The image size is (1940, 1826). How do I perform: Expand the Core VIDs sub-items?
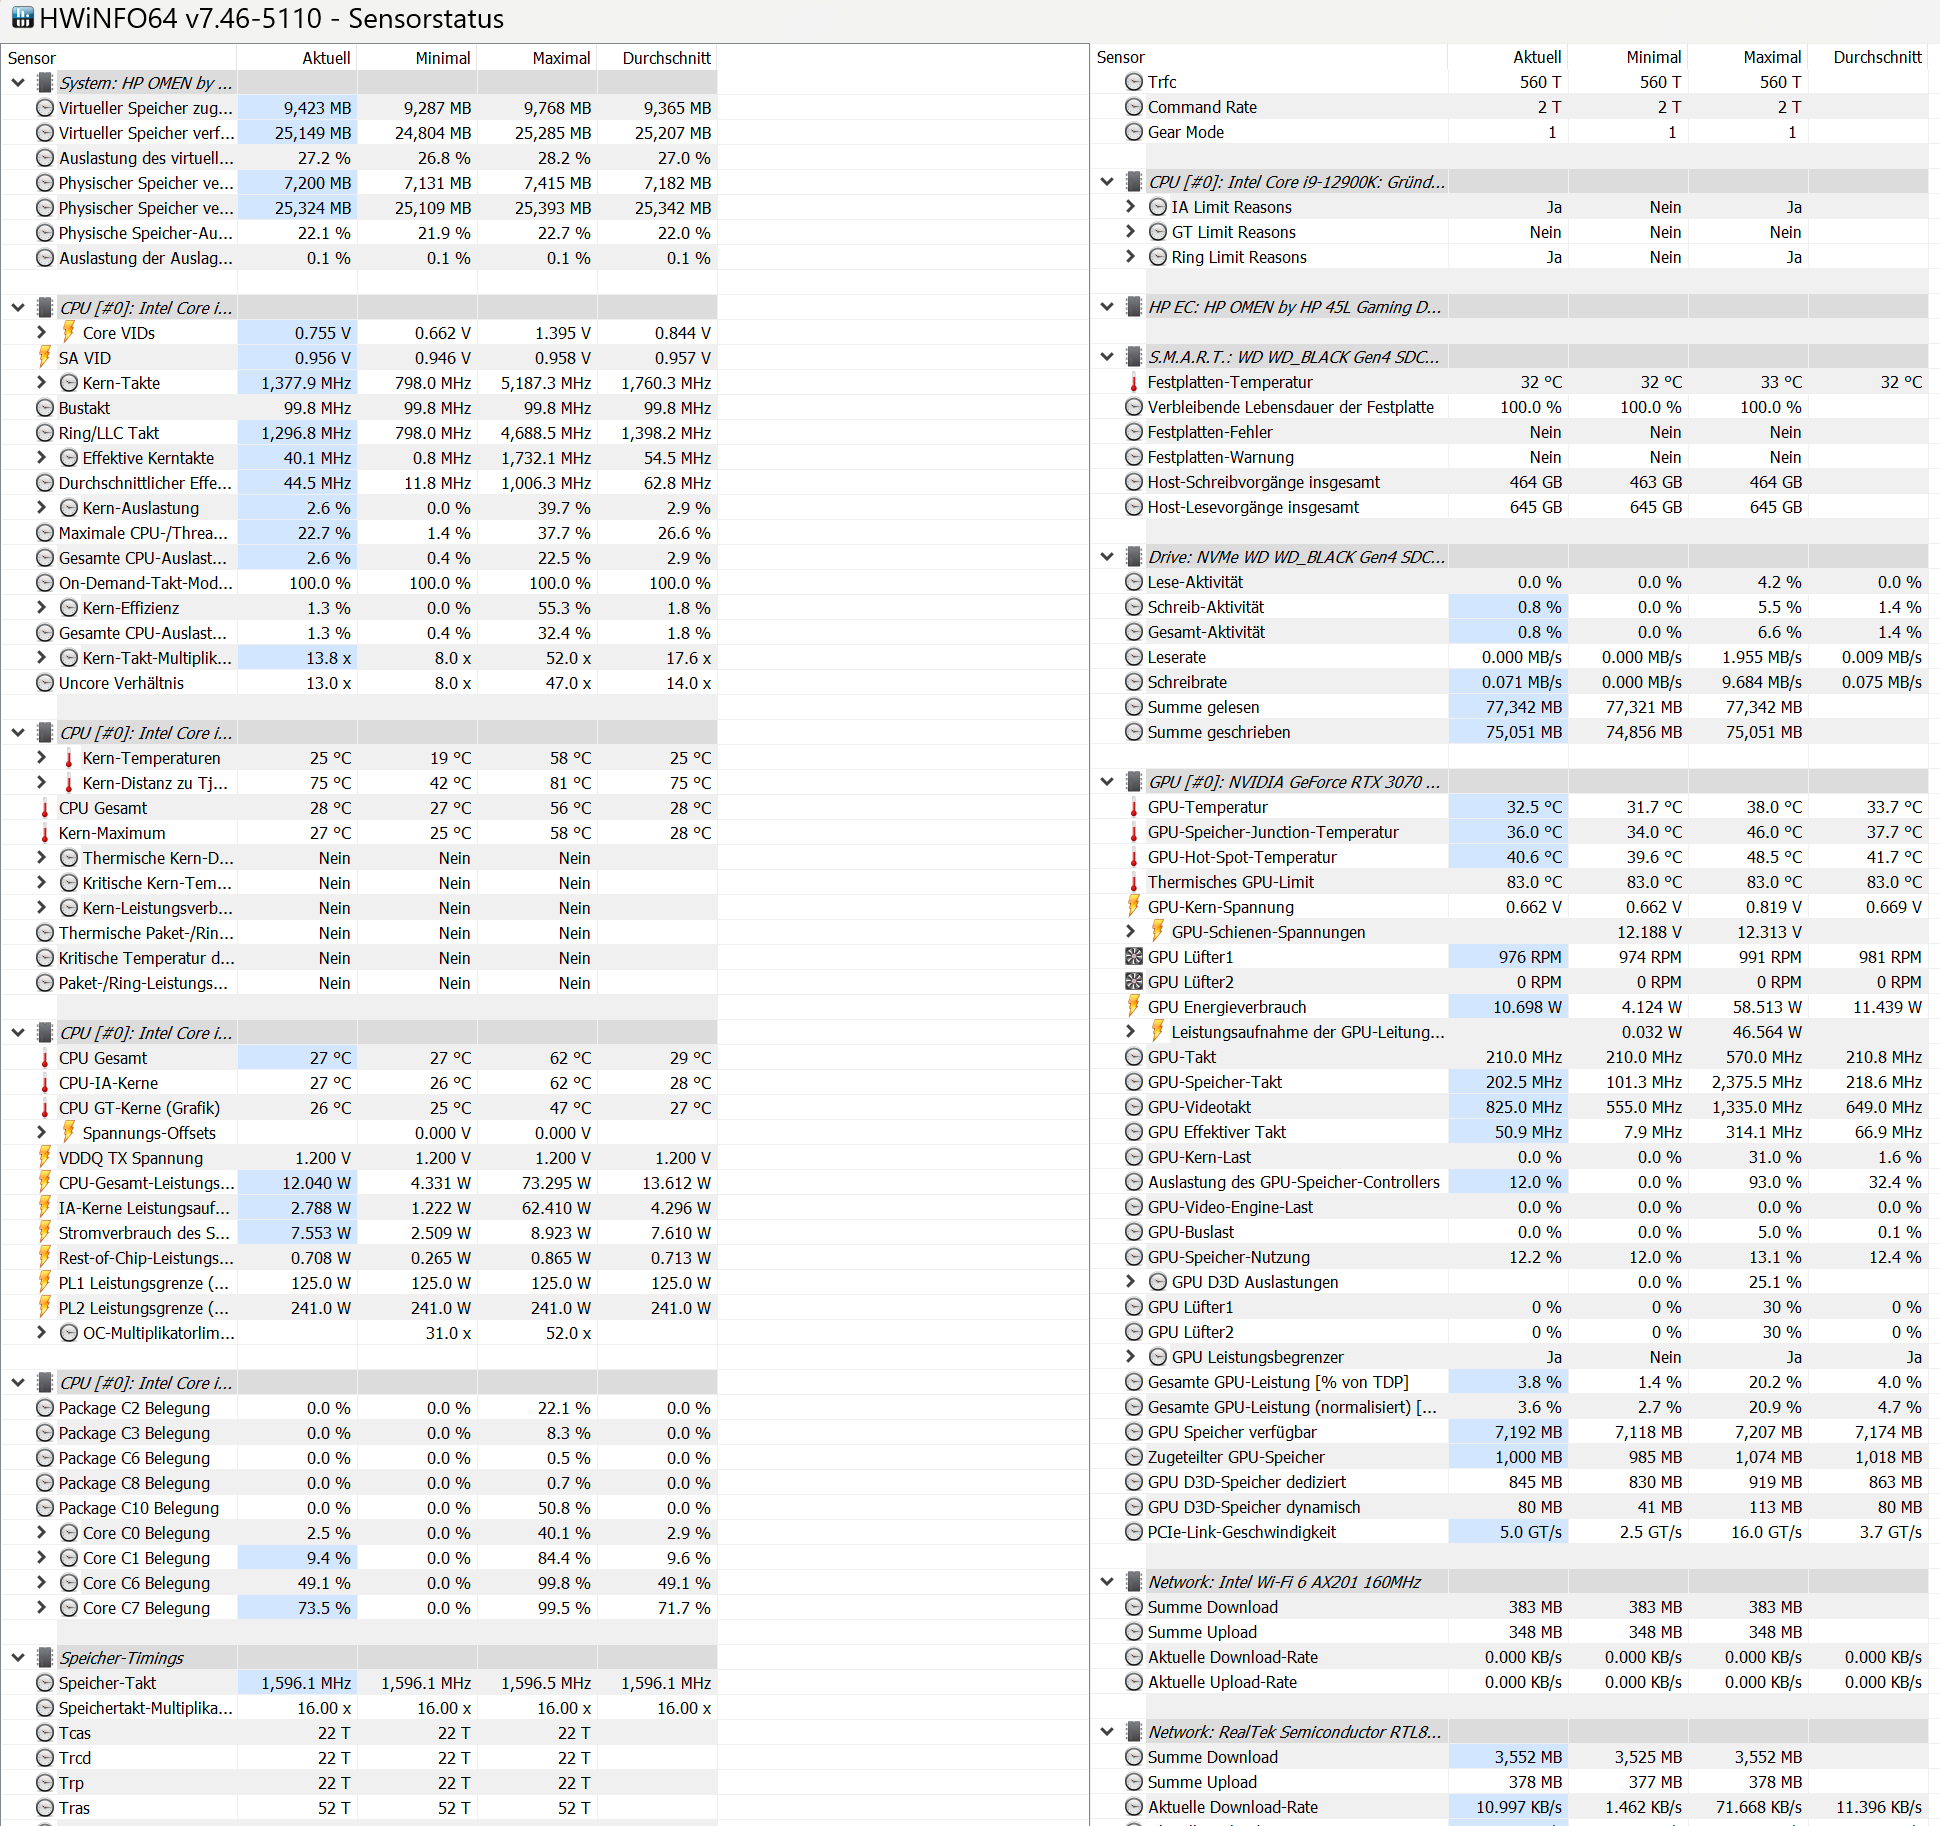coord(41,332)
